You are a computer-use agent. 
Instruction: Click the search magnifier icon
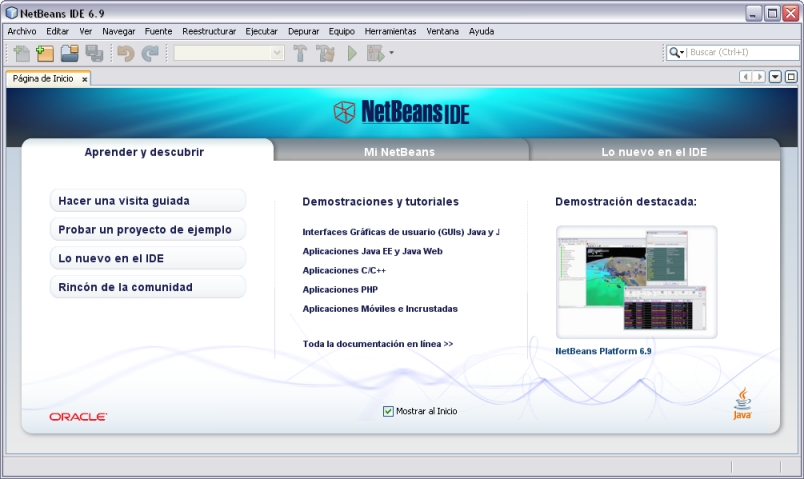pyautogui.click(x=674, y=52)
